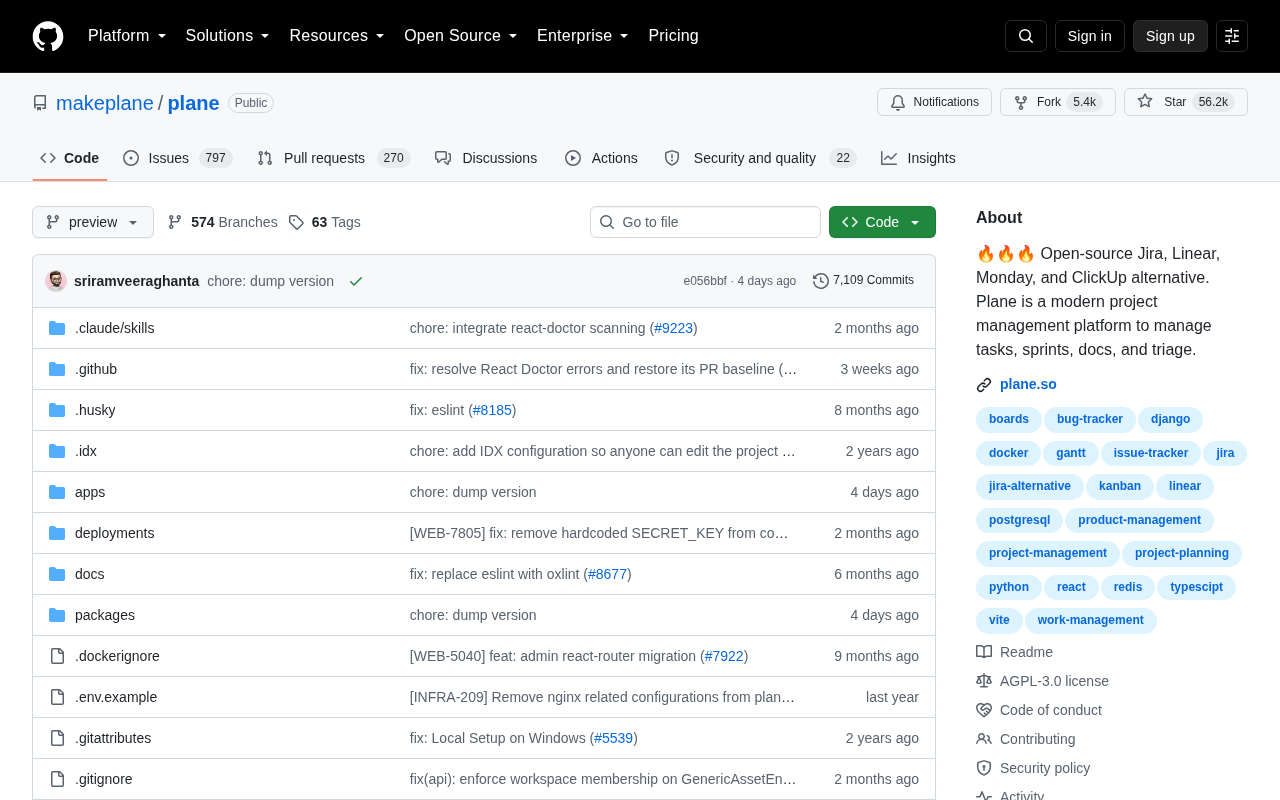Click the folder icon beside apps
The image size is (1280, 800).
[x=57, y=492]
